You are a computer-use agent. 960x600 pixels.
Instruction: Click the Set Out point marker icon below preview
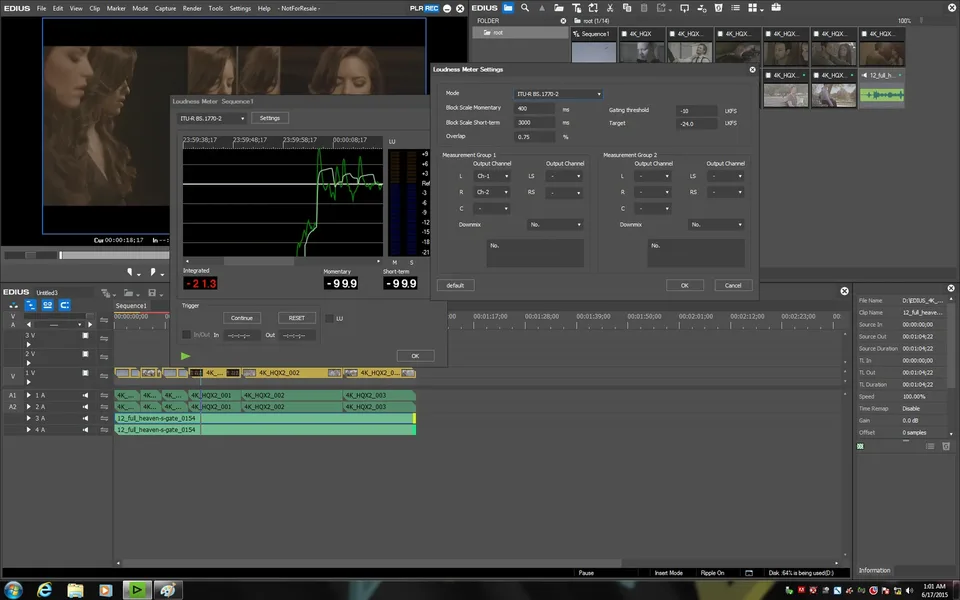[153, 272]
